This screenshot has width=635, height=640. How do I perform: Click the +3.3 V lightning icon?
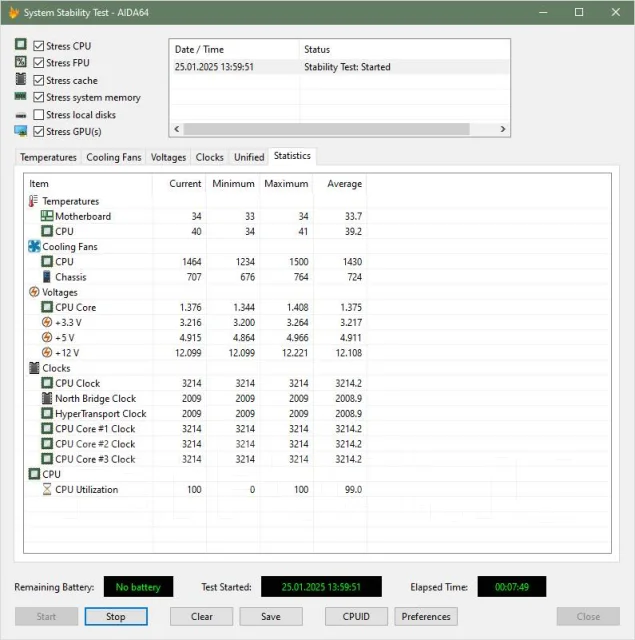pyautogui.click(x=47, y=322)
